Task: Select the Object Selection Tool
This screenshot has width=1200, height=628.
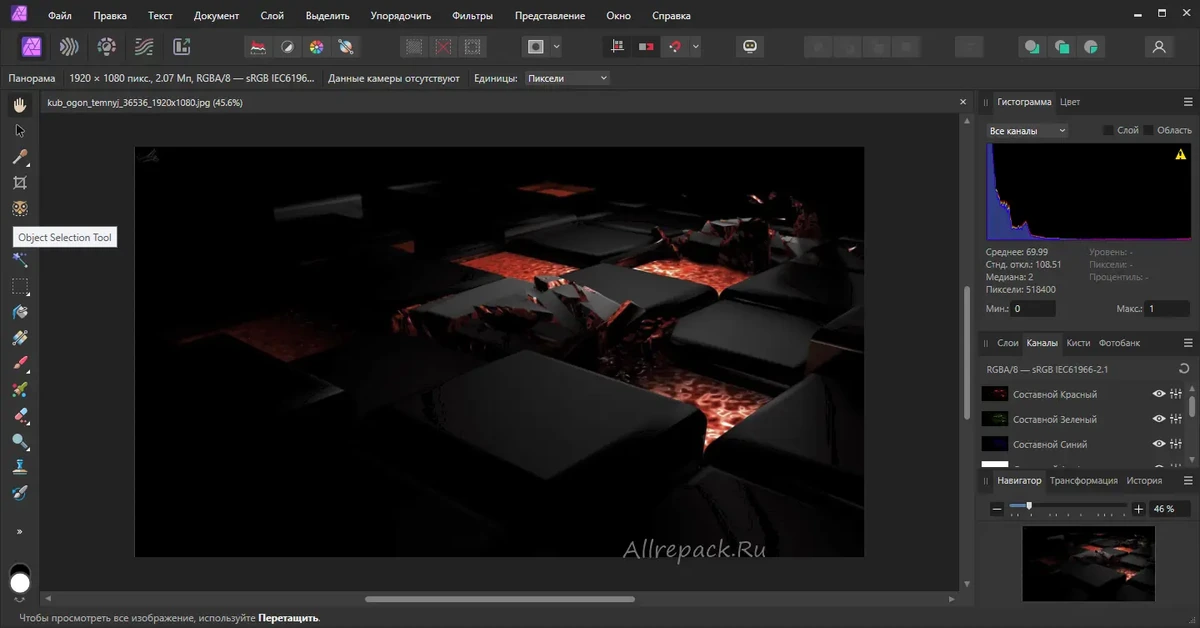Action: [x=19, y=209]
